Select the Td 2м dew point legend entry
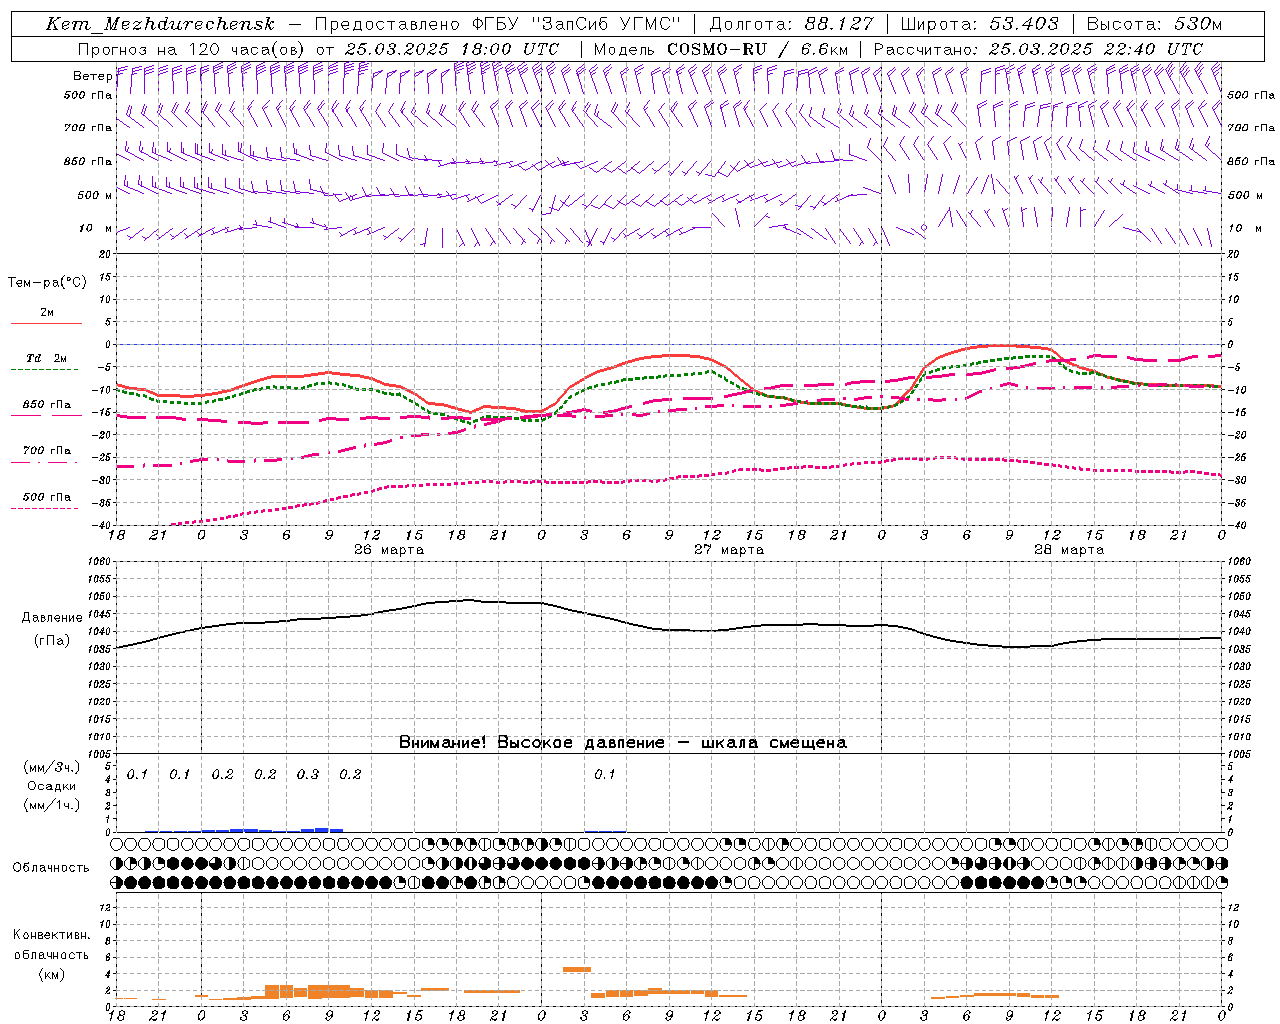This screenshot has width=1280, height=1024. [46, 358]
